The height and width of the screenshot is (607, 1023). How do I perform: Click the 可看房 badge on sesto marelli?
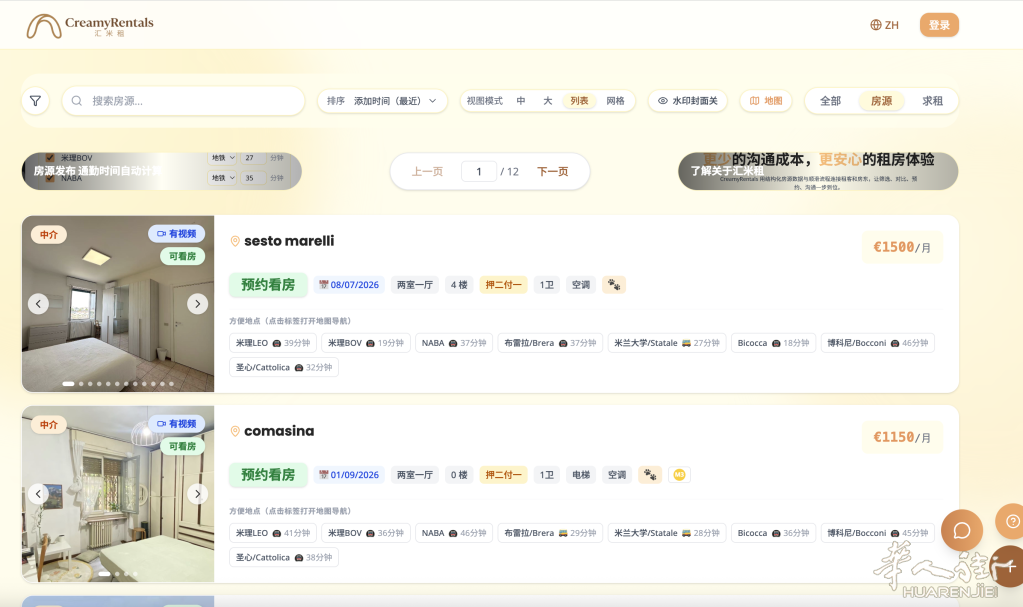point(182,257)
